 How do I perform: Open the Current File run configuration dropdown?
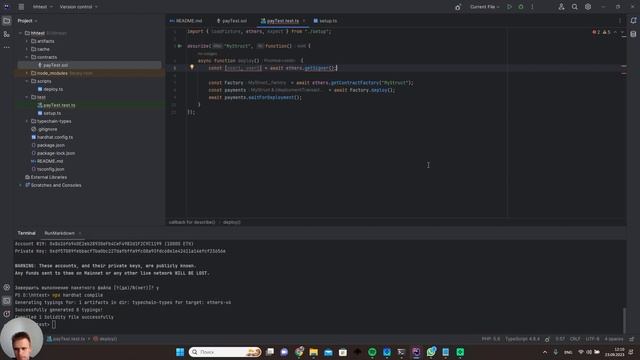coord(484,7)
